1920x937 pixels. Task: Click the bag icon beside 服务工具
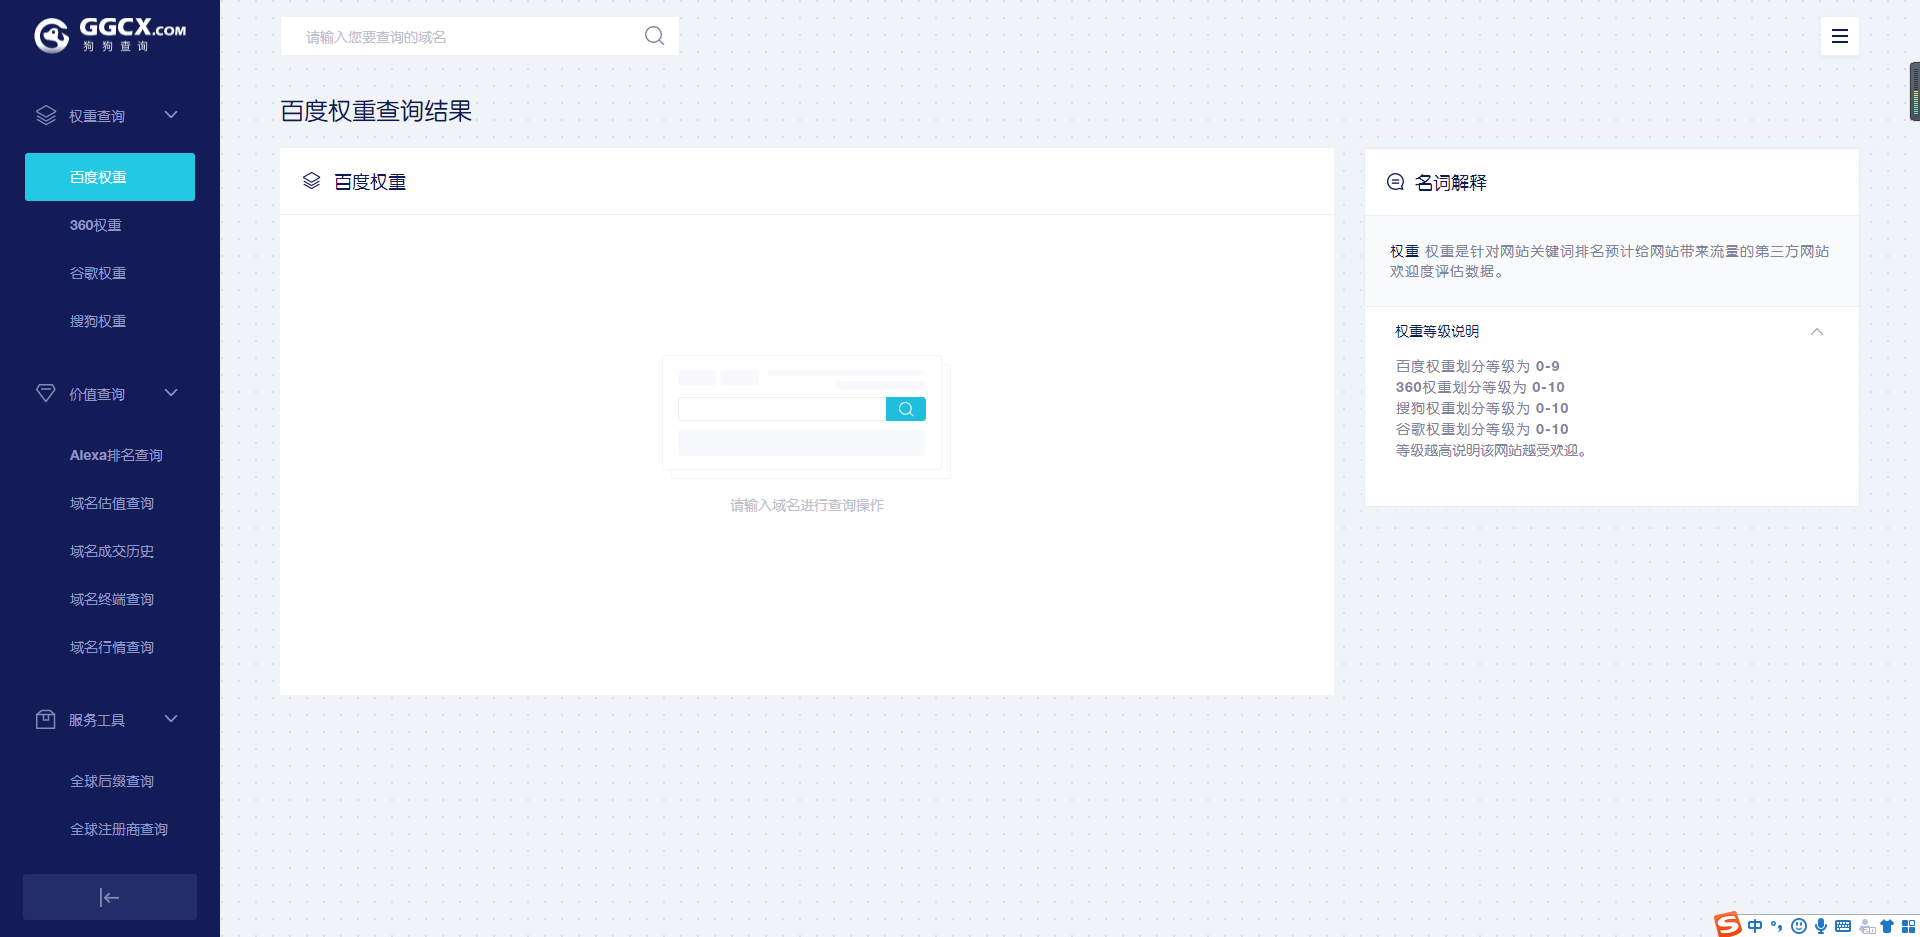click(x=46, y=719)
